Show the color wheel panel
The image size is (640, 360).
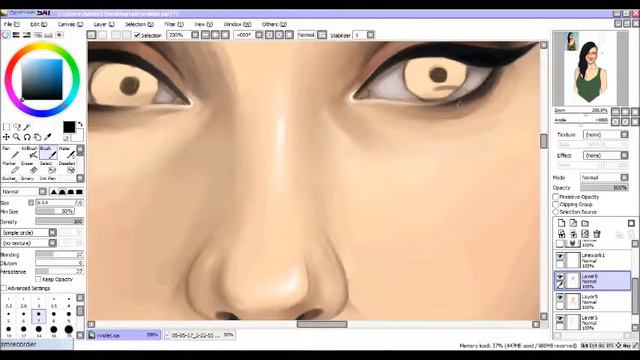tap(5, 35)
